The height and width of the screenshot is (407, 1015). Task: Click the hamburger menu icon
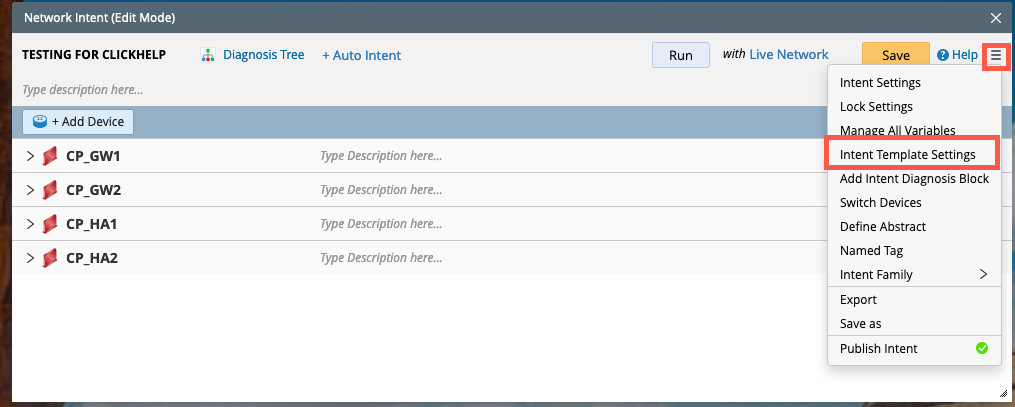pyautogui.click(x=995, y=56)
